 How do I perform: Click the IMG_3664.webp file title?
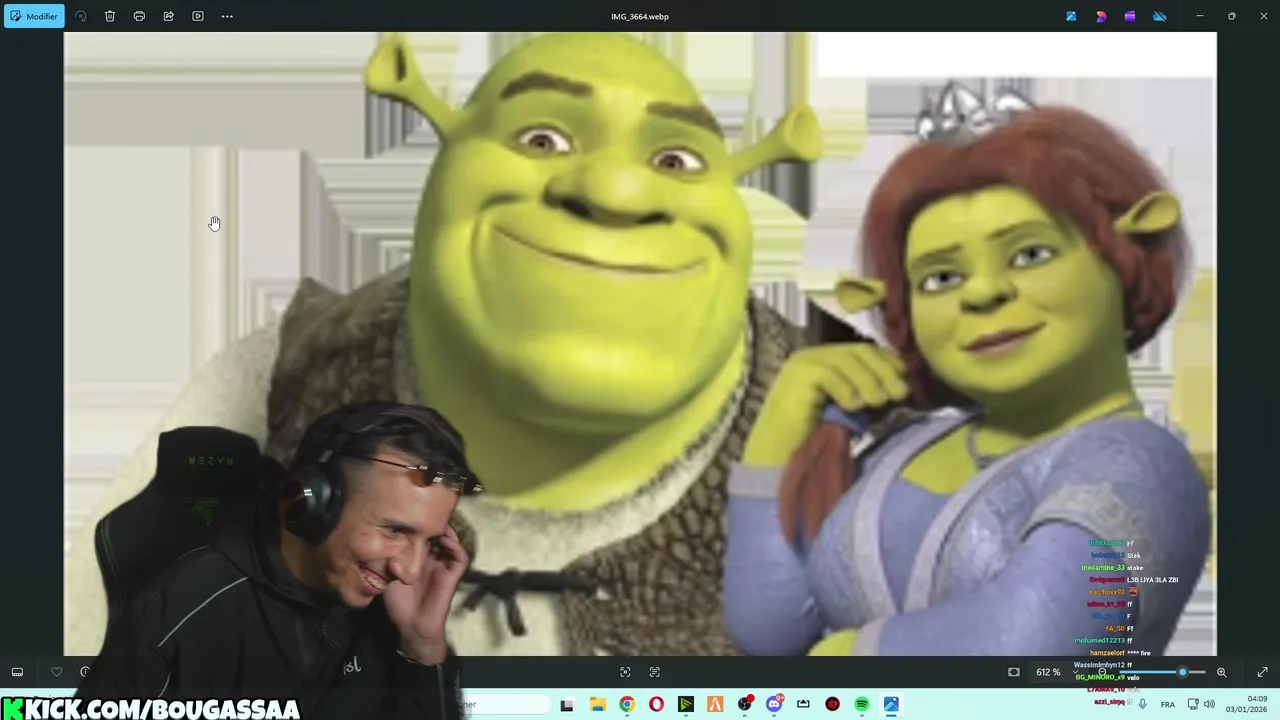640,16
